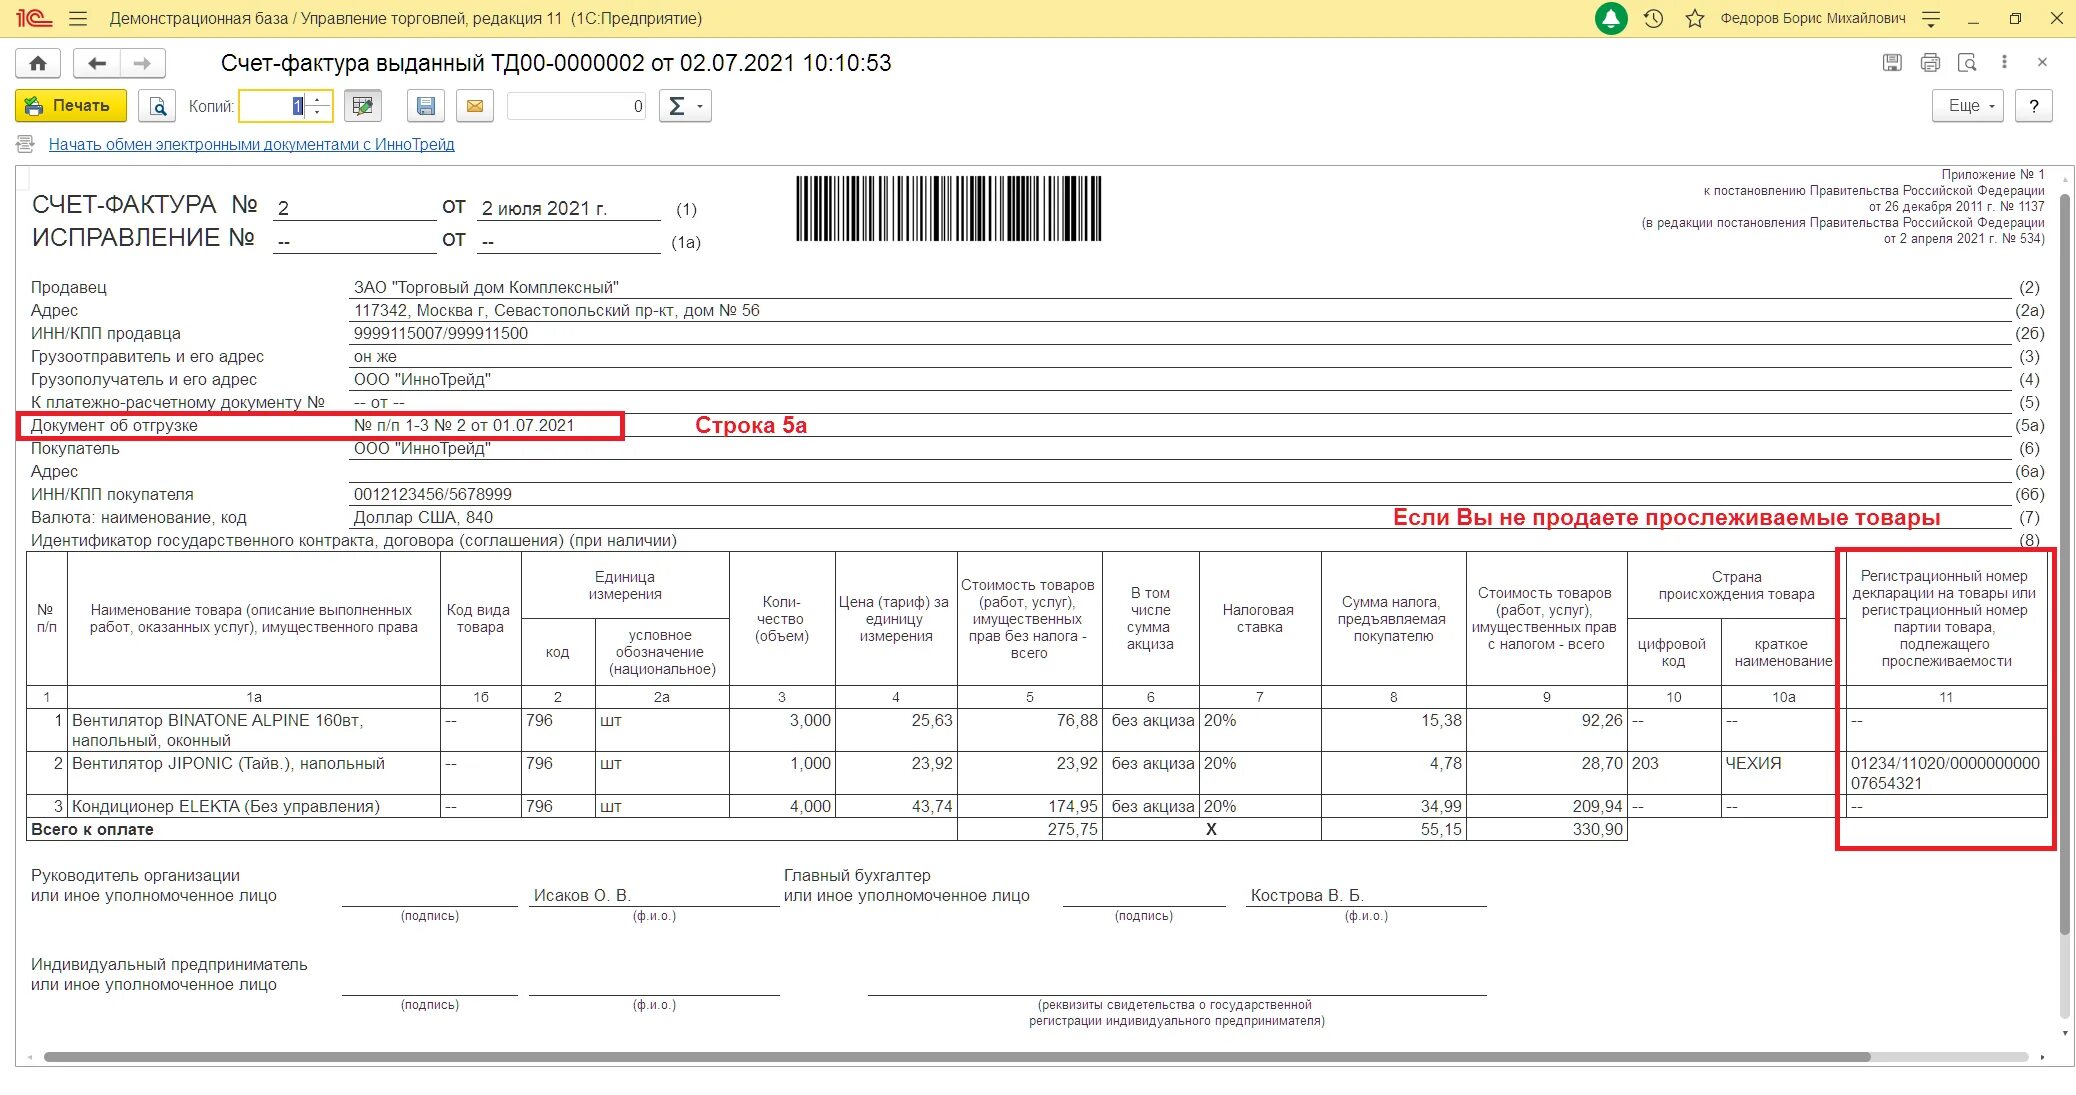The image size is (2076, 1095).
Task: Click the sum field showing 0
Action: 576,106
